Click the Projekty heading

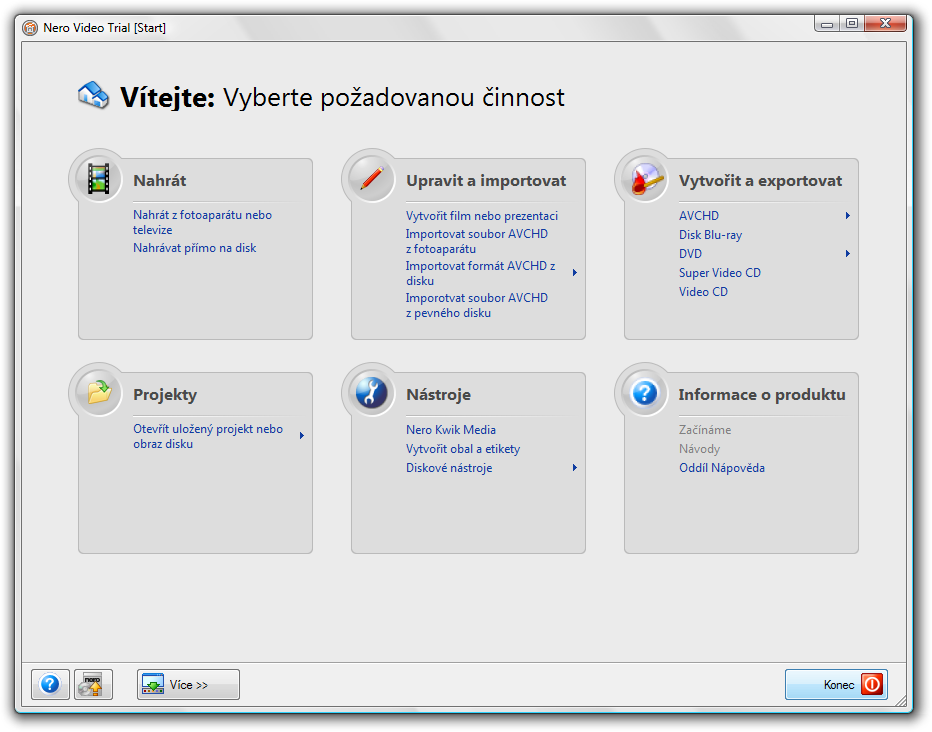[165, 395]
